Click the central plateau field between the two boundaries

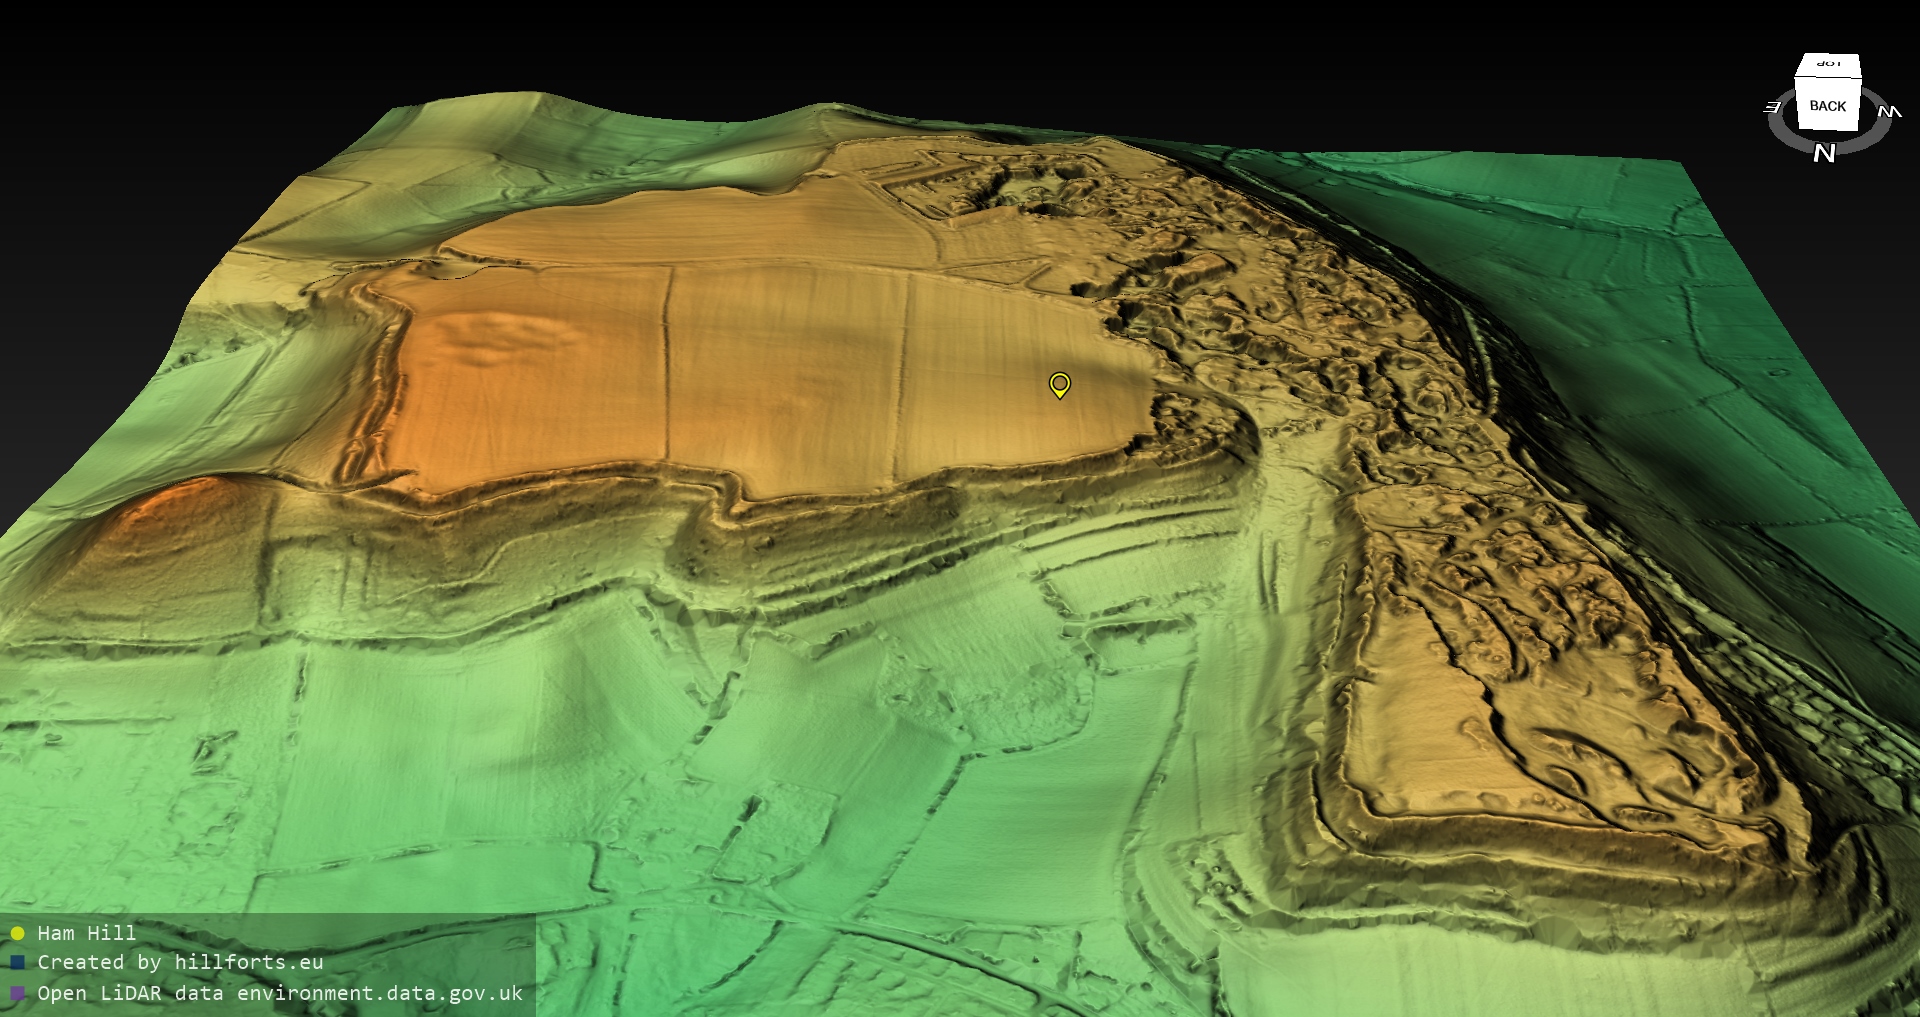(x=785, y=370)
